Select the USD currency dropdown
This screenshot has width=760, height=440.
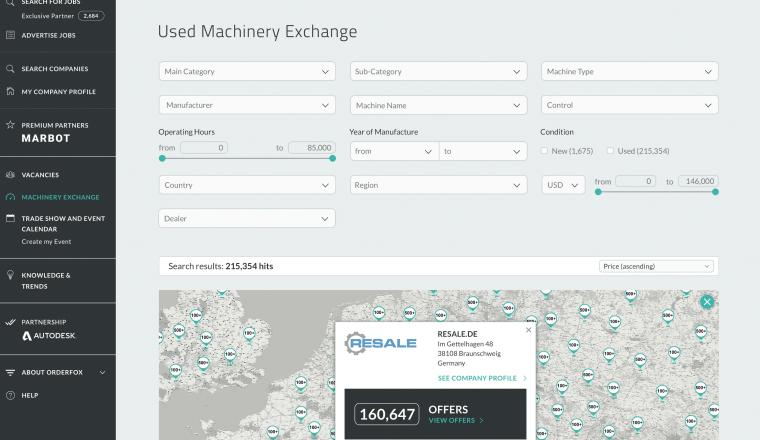click(563, 185)
